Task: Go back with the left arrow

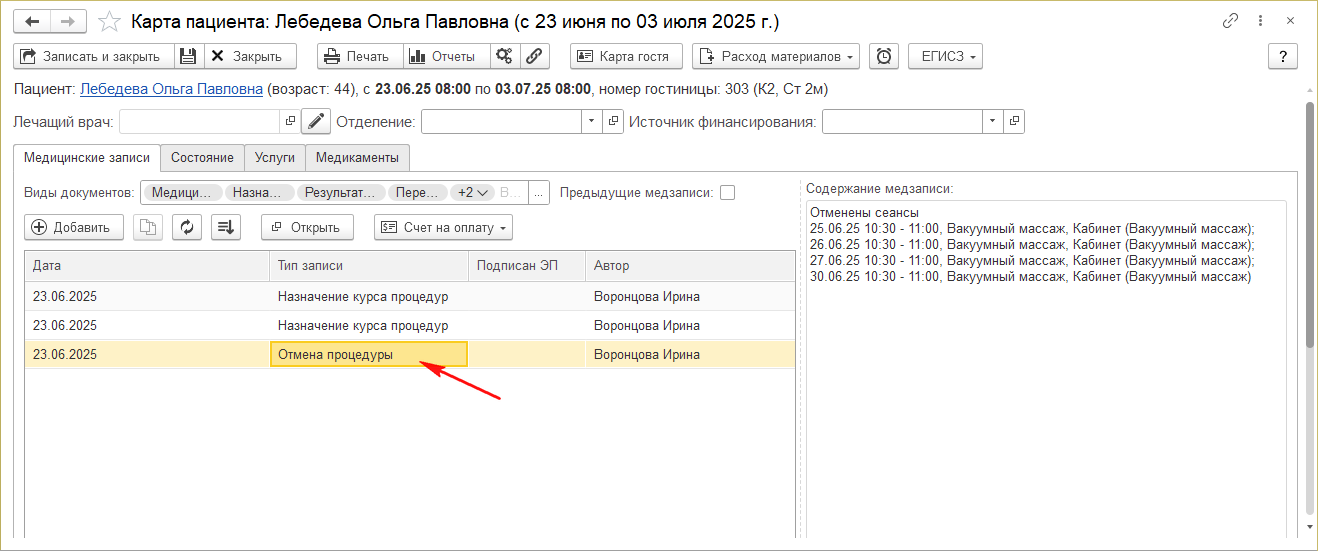Action: tap(31, 21)
